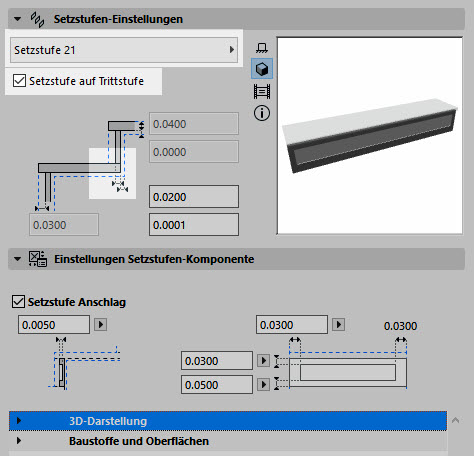Click the Einstellungen Setzstufen-Komponente panel icon
This screenshot has width=474, height=456.
(38, 259)
